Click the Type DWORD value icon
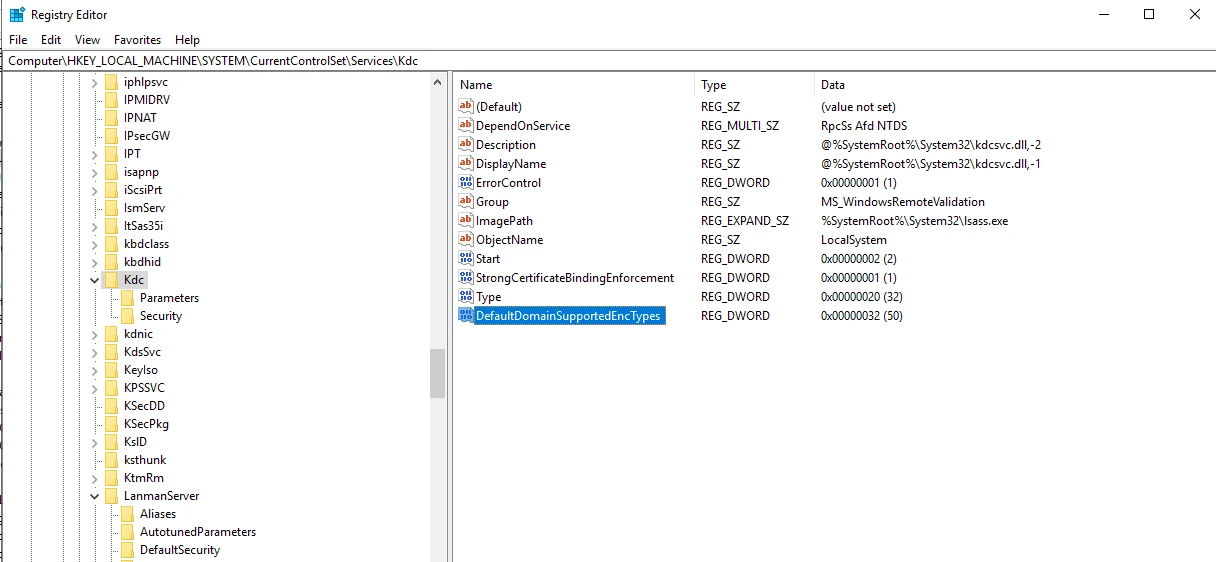 click(x=465, y=296)
